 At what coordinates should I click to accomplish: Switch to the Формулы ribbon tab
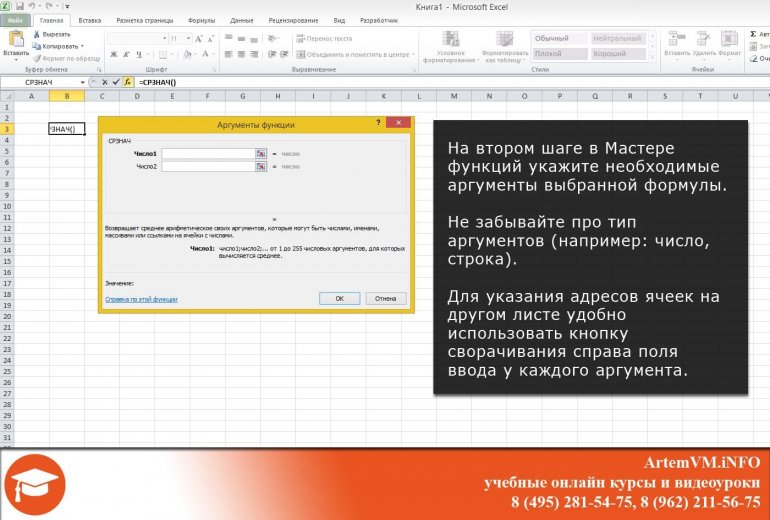coord(201,21)
